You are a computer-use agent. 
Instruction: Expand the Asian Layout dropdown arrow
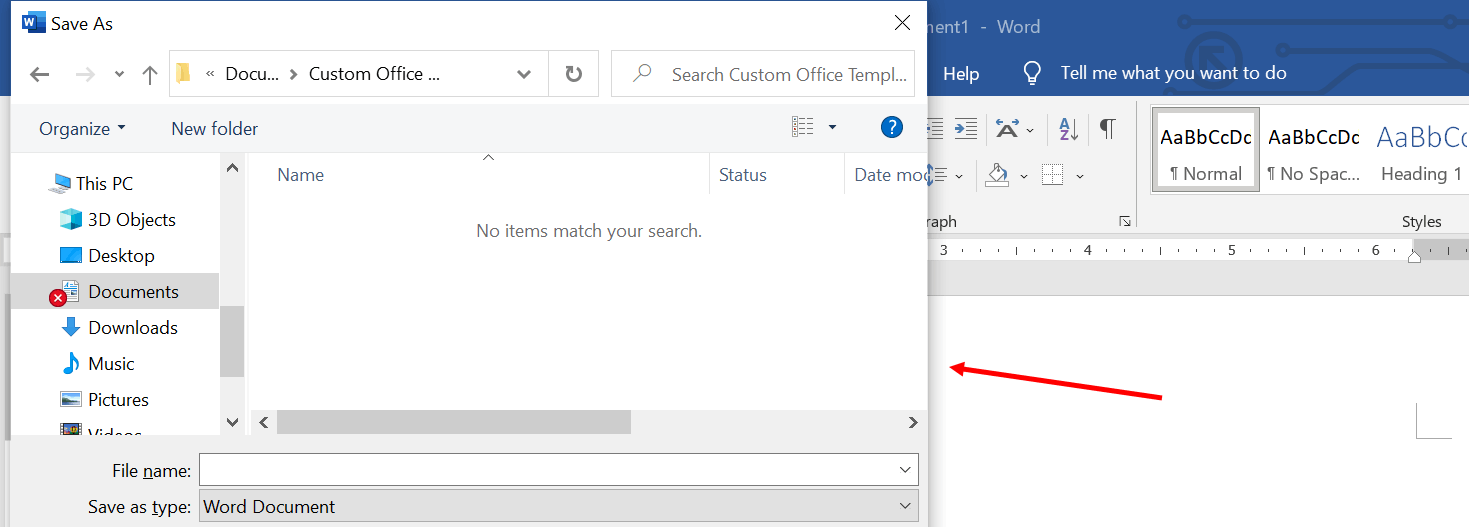(1030, 129)
